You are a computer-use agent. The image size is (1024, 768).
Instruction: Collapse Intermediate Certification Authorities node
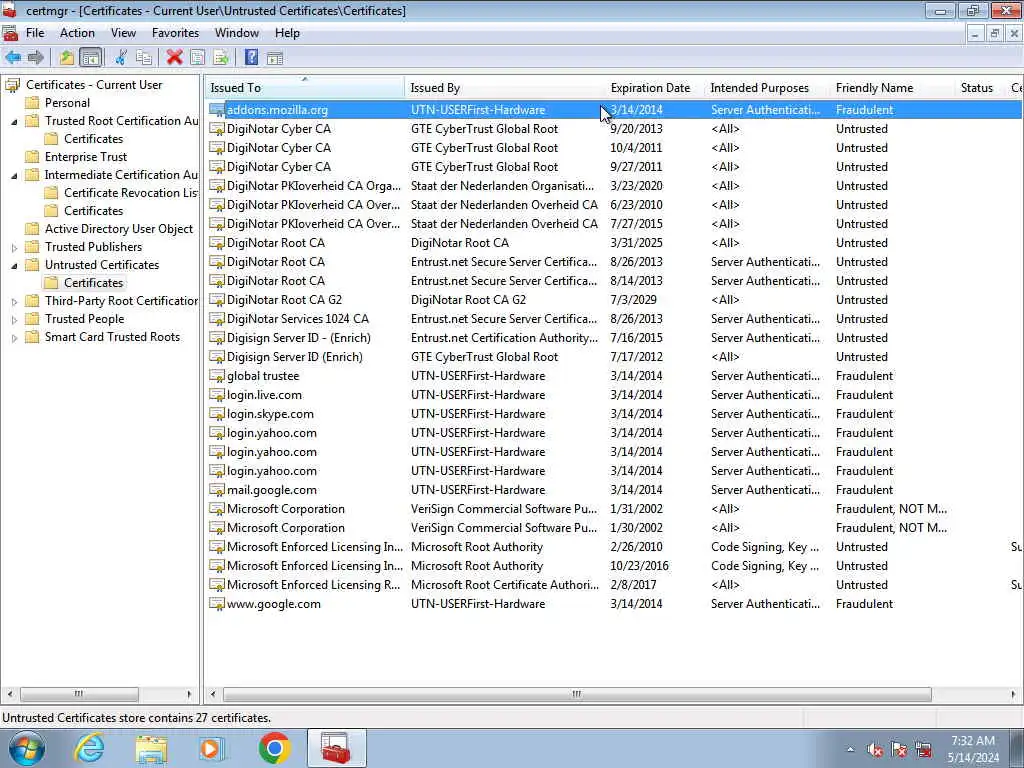click(x=14, y=176)
